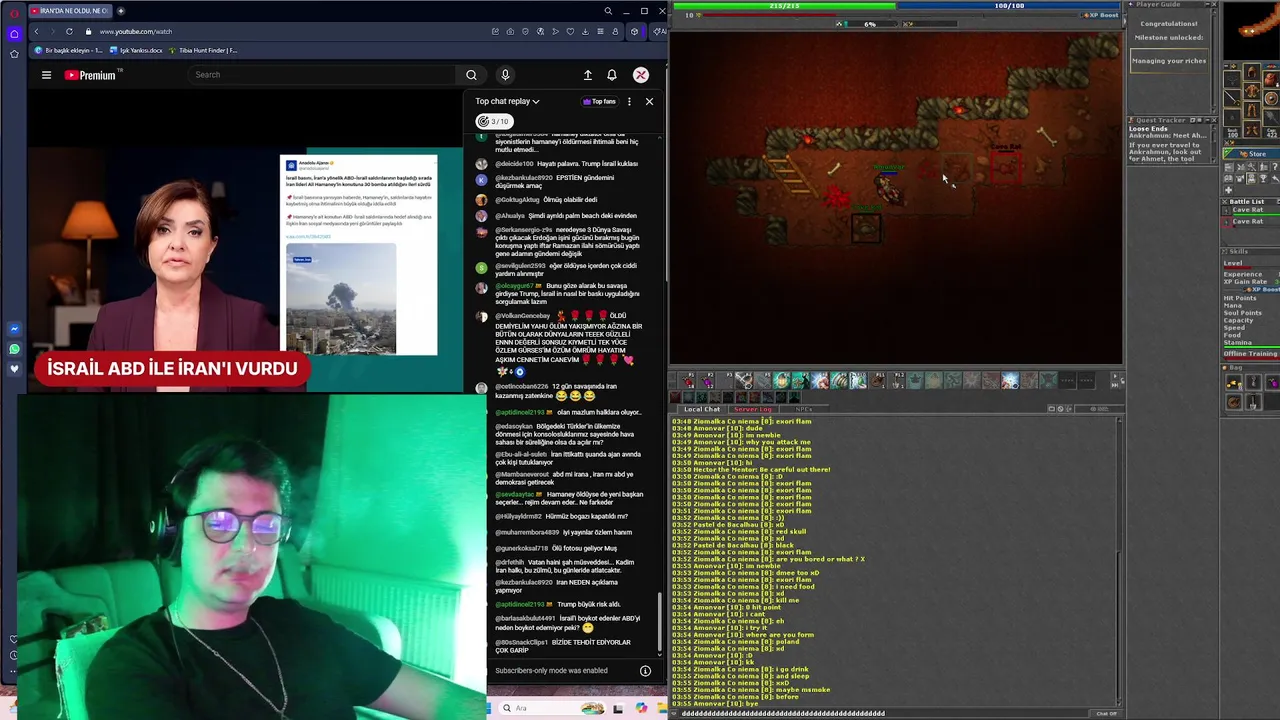
Task: Reload the browser page
Action: [x=69, y=31]
